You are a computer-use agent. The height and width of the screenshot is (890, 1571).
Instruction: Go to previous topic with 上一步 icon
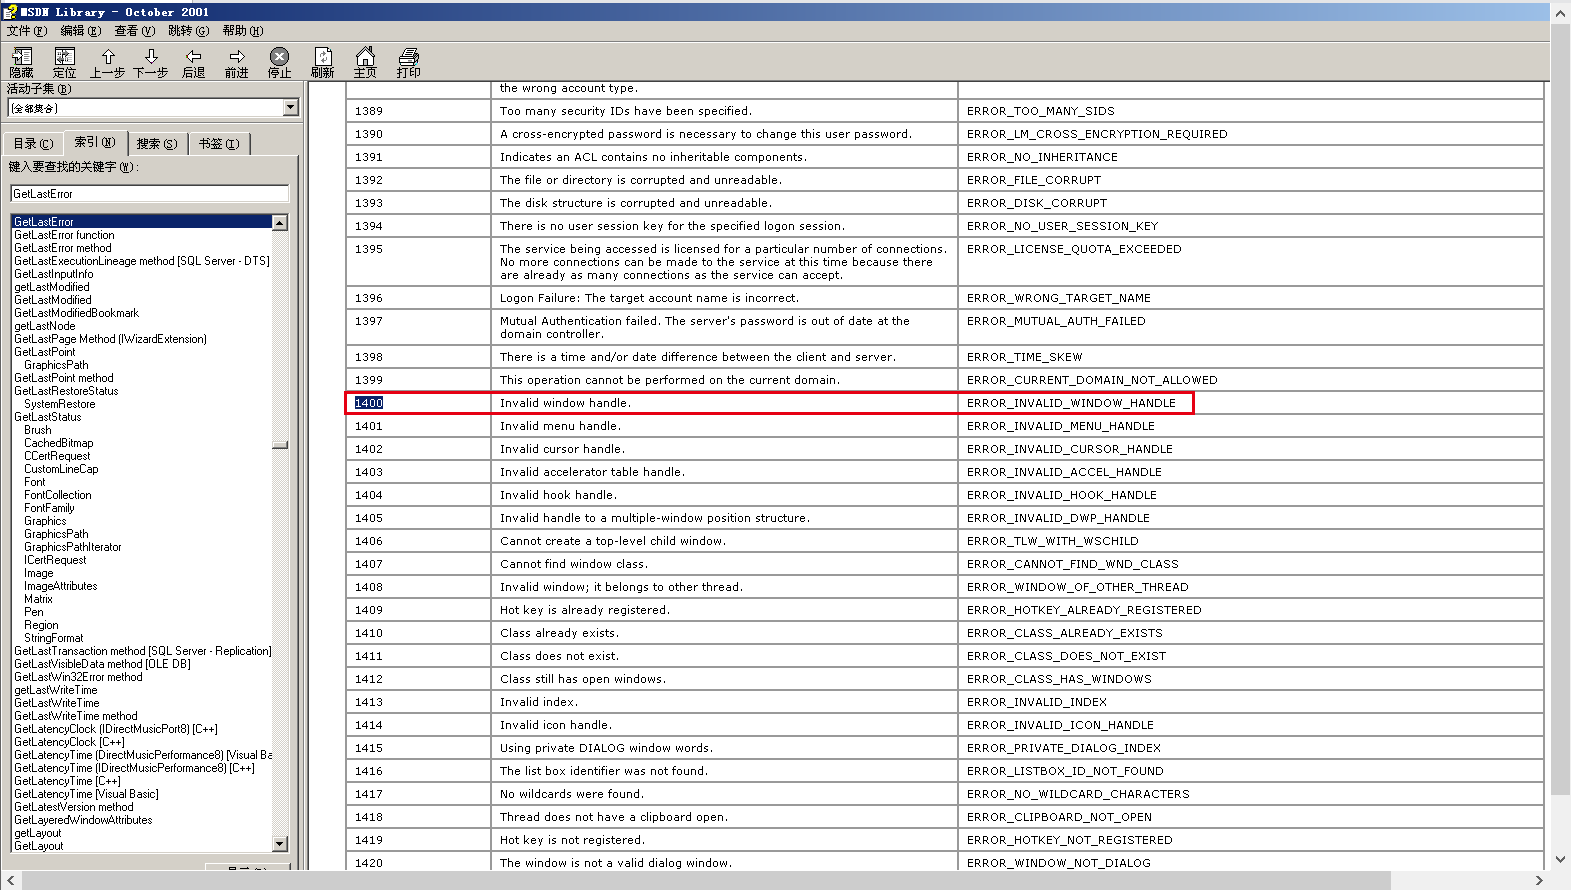click(x=108, y=62)
